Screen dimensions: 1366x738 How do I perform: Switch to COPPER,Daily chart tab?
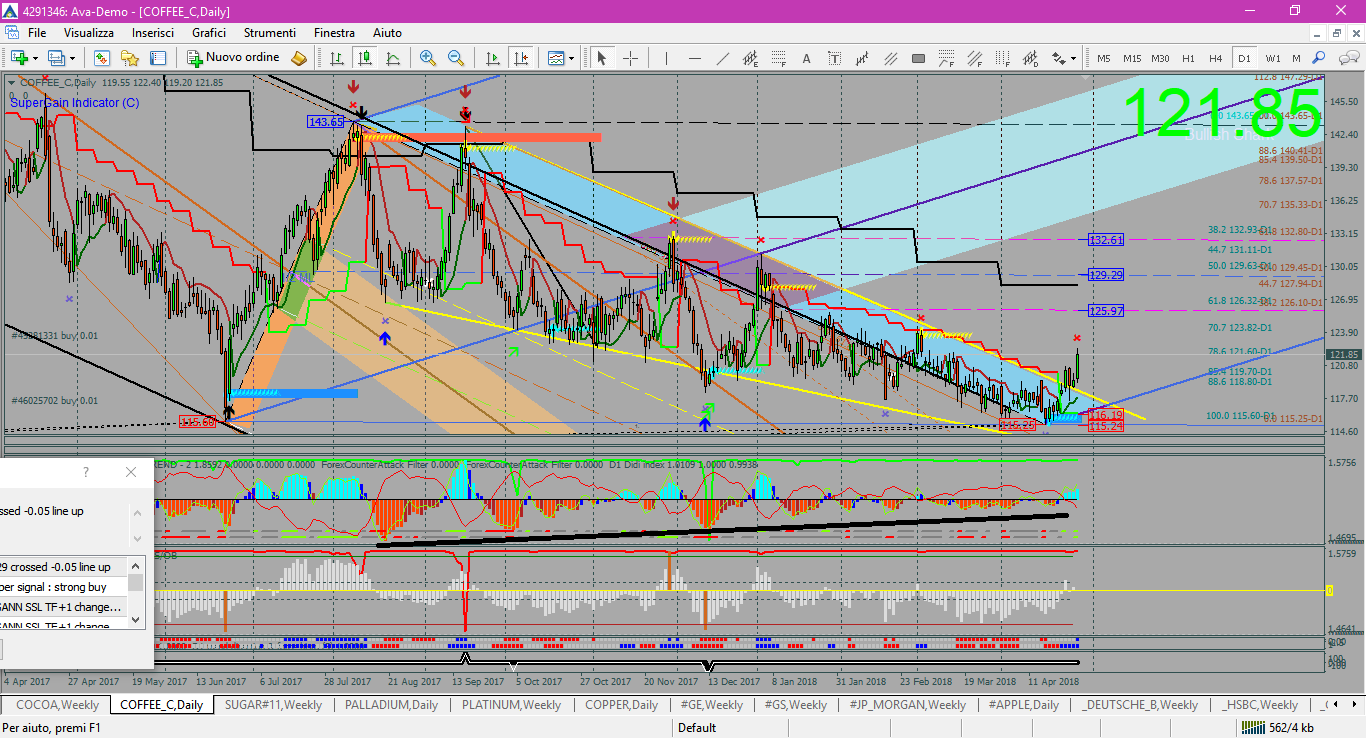[x=622, y=705]
